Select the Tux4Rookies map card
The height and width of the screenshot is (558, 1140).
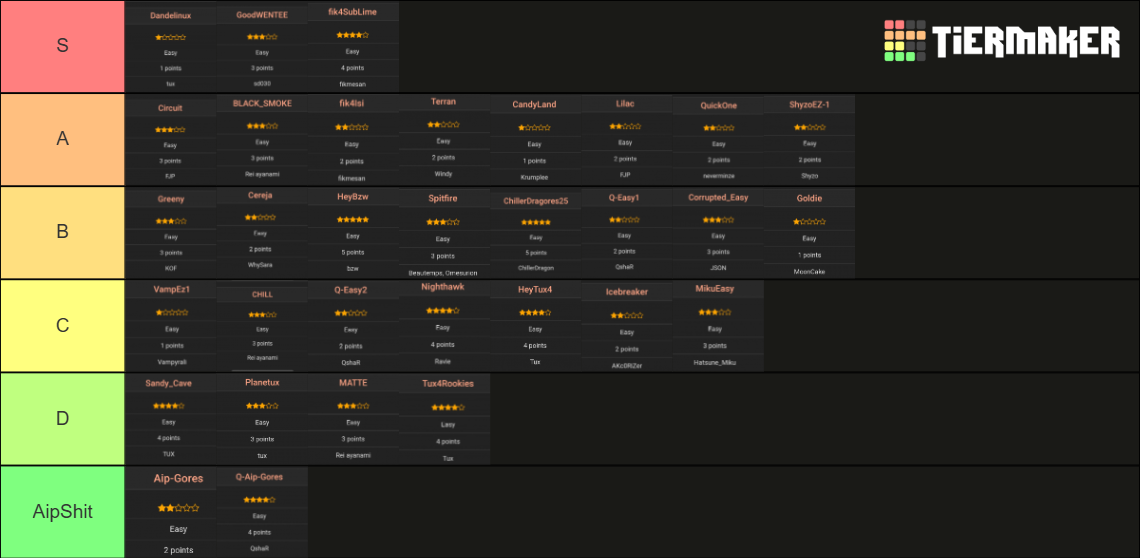[445, 419]
